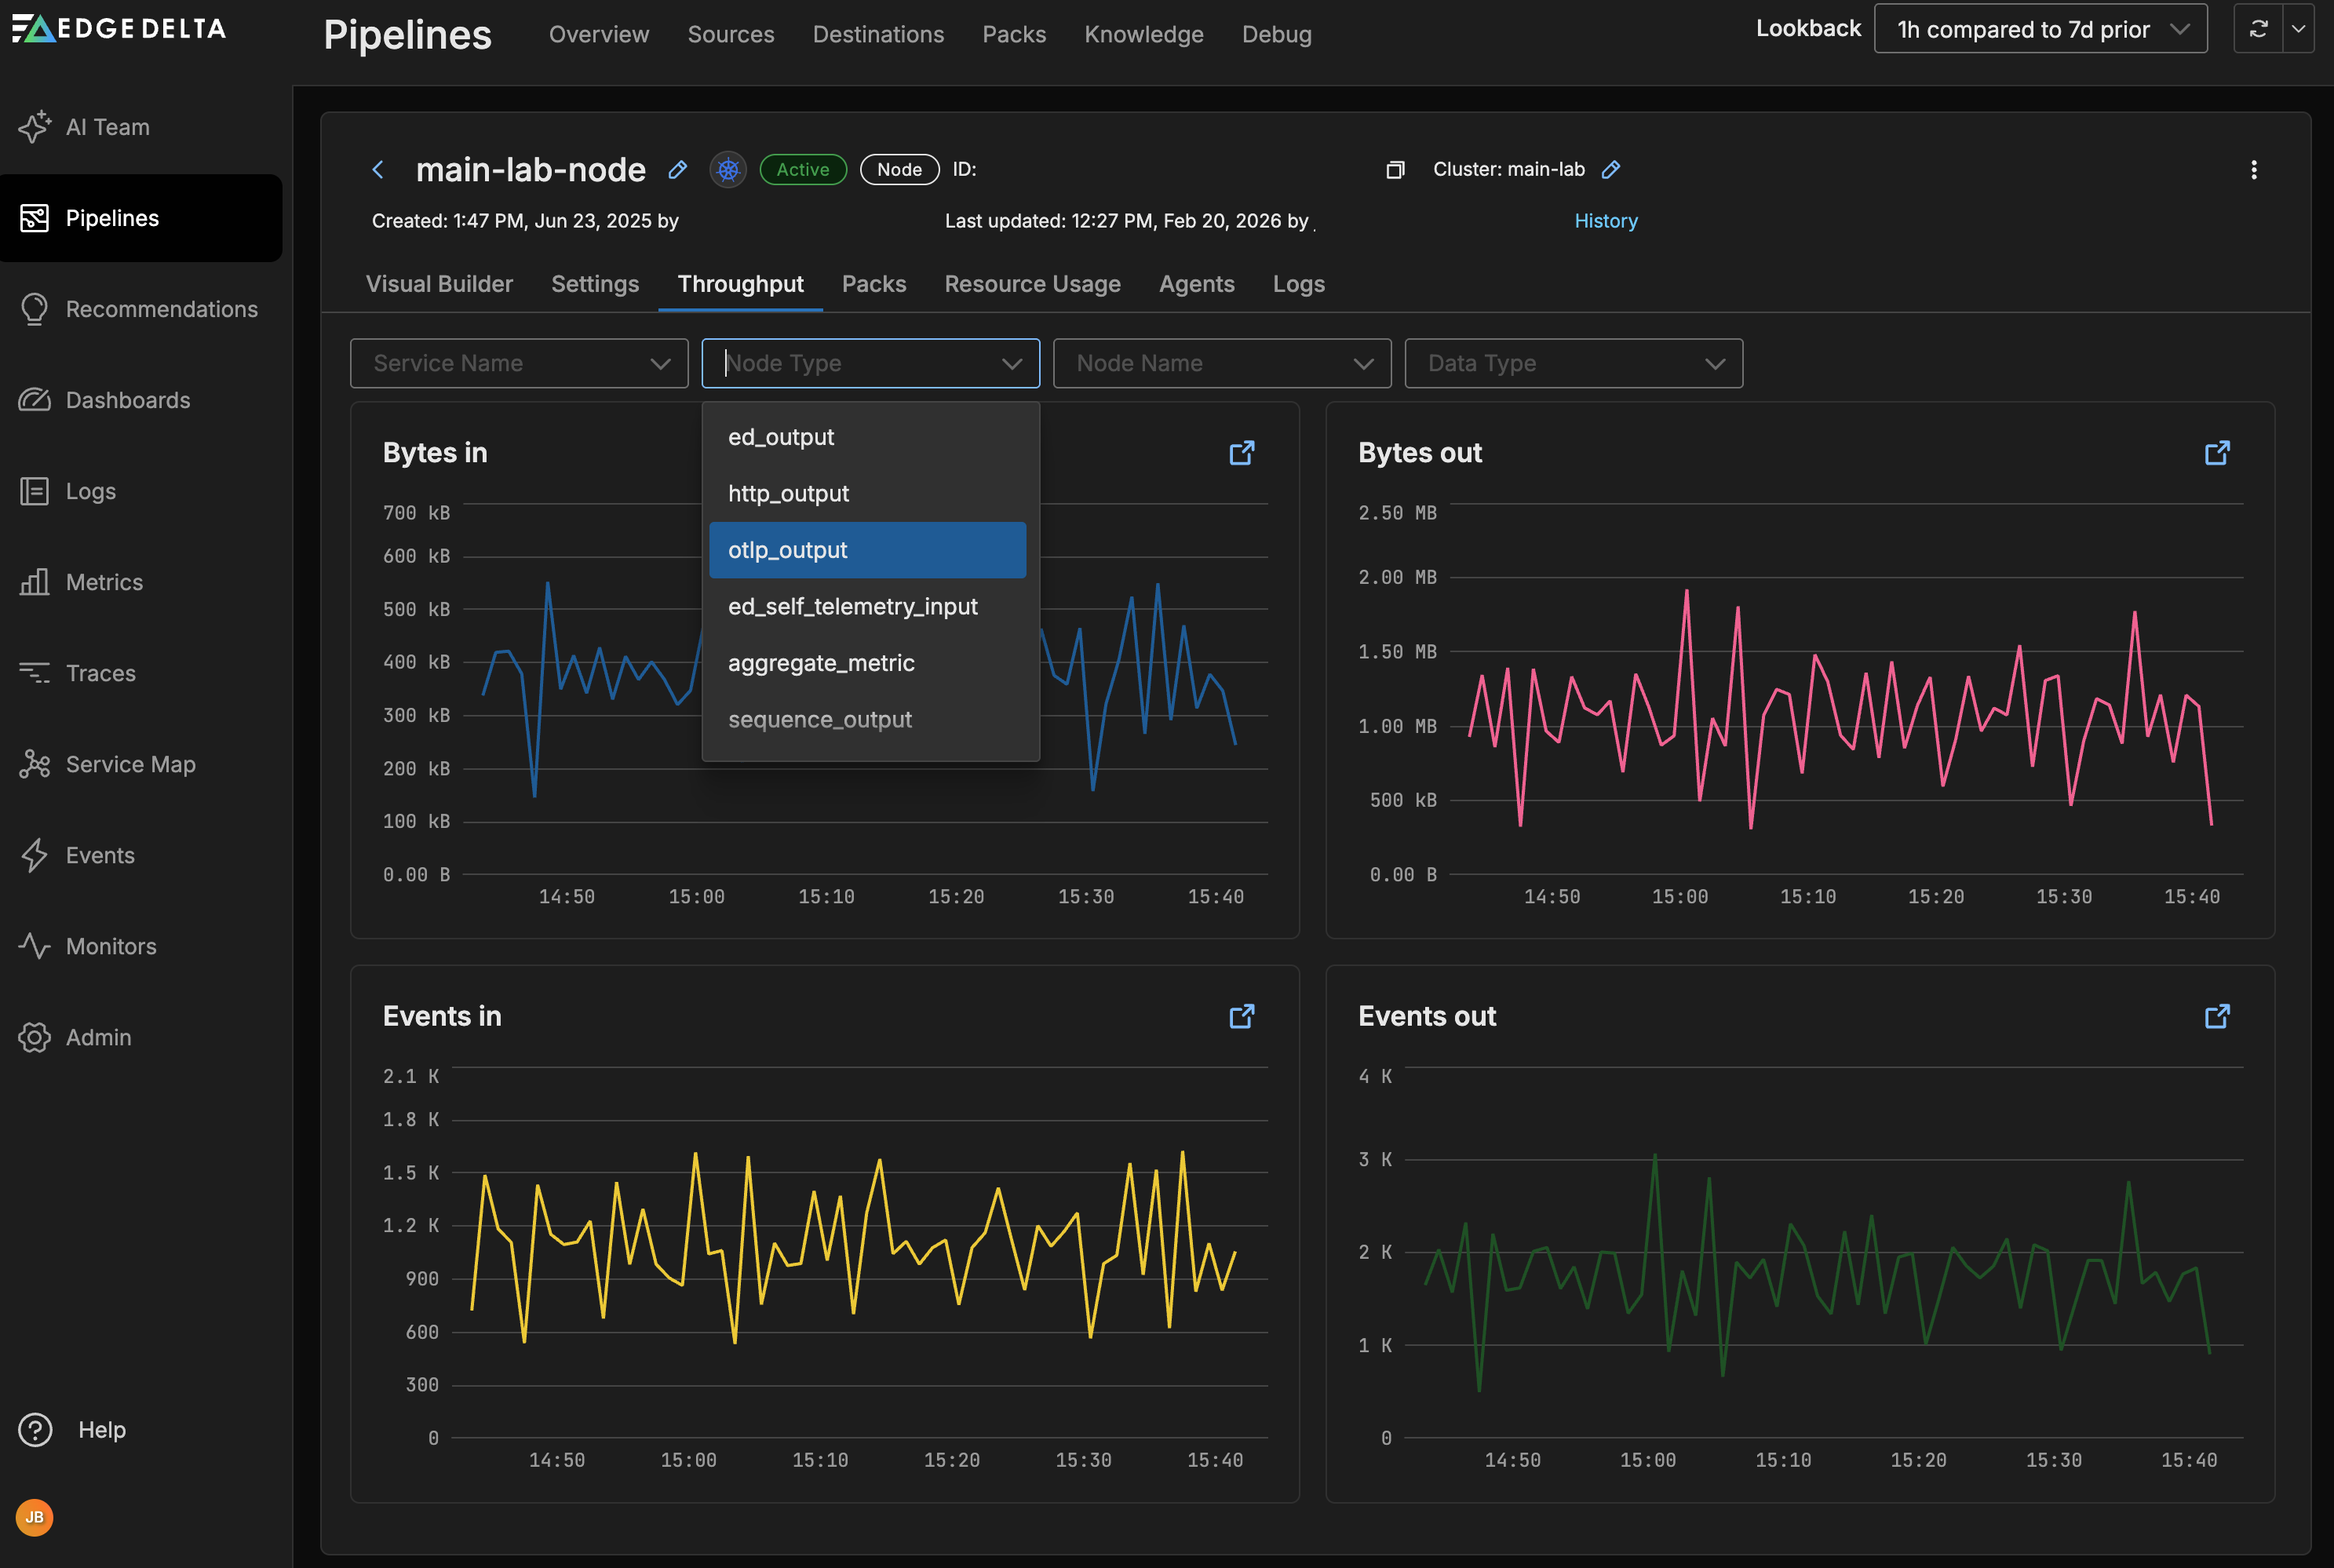This screenshot has height=1568, width=2334.
Task: Click the Node badge button
Action: point(899,170)
